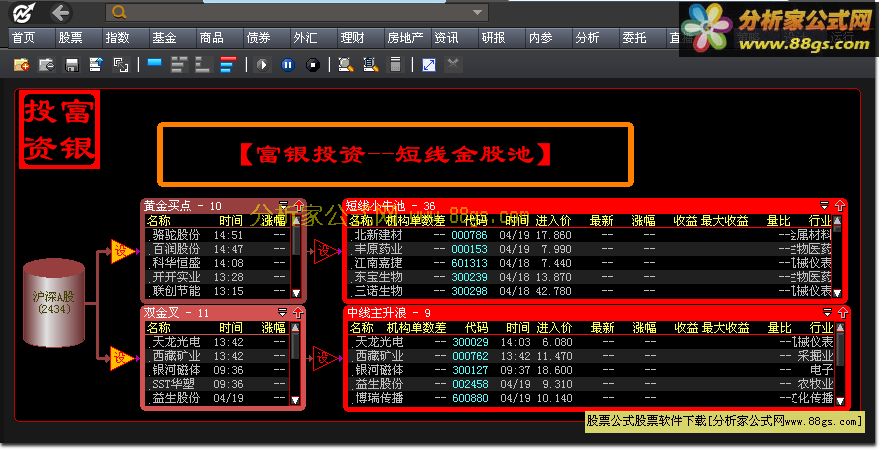This screenshot has height=450, width=881.
Task: Click the play button in toolbar
Action: (262, 65)
